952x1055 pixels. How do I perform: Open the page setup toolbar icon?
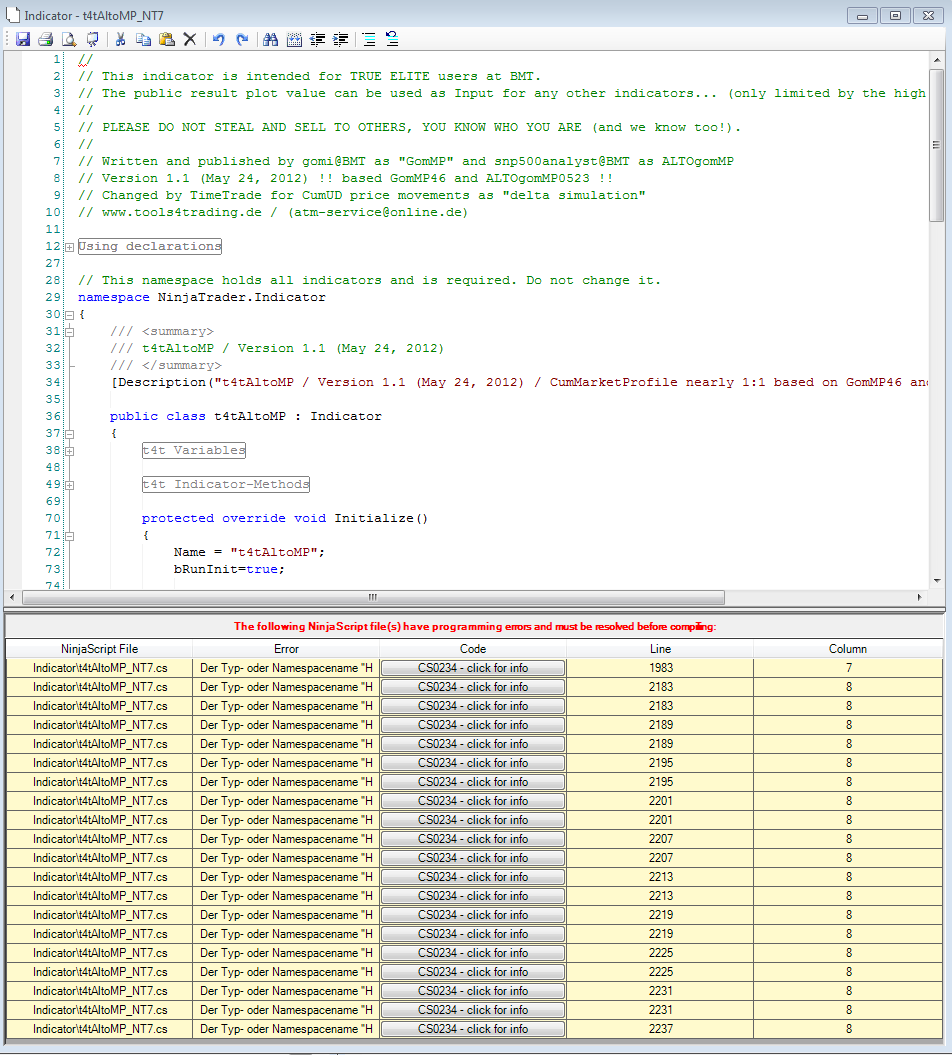92,39
